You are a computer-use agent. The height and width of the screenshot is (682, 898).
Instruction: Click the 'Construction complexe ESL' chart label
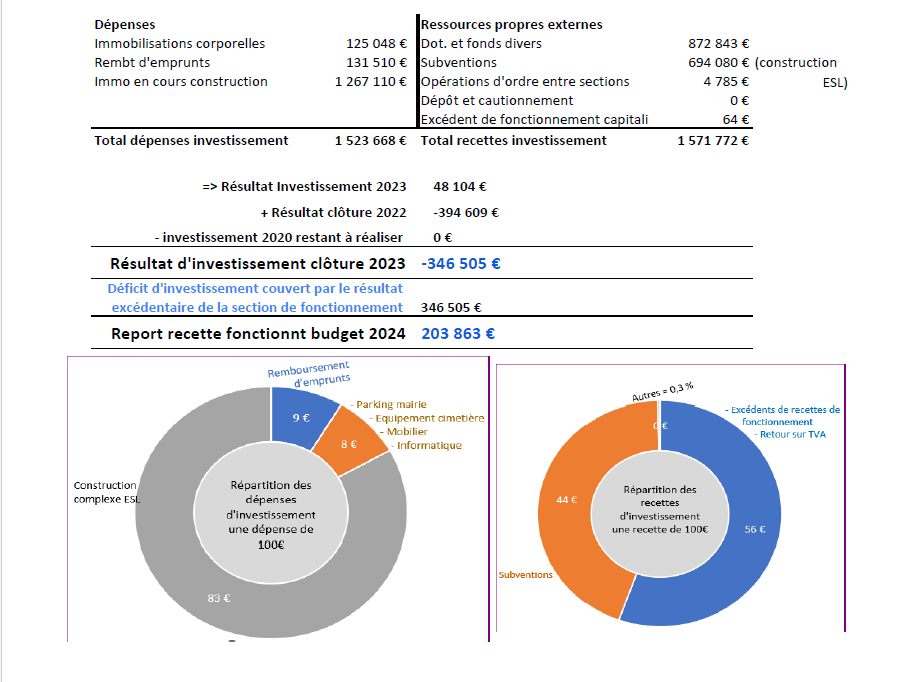[x=106, y=492]
